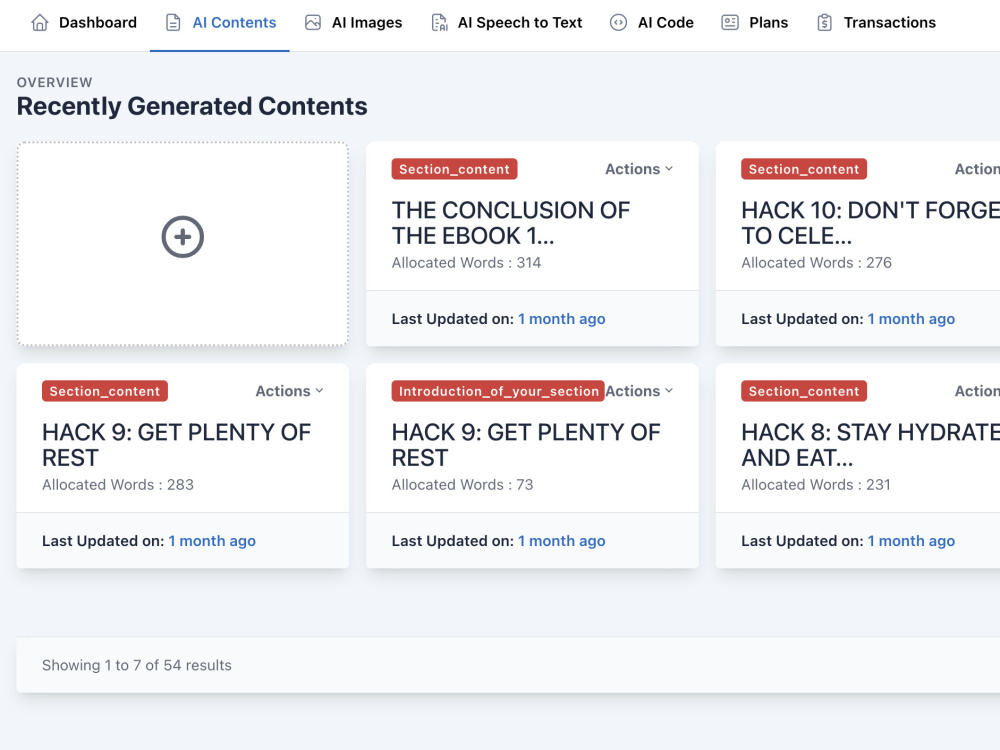Click the 1 month ago link on conclusion card
The width and height of the screenshot is (1000, 750).
pos(561,318)
